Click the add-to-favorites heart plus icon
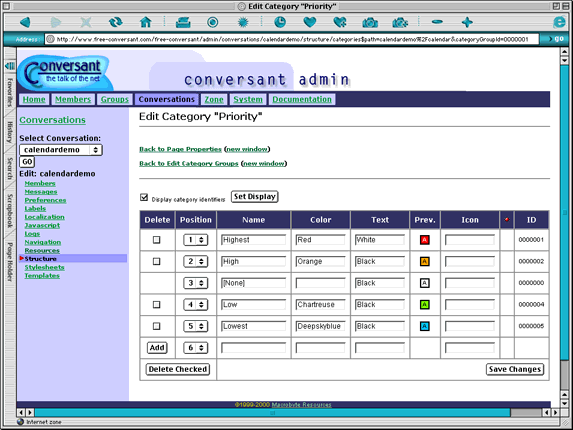573x430 pixels. point(340,23)
